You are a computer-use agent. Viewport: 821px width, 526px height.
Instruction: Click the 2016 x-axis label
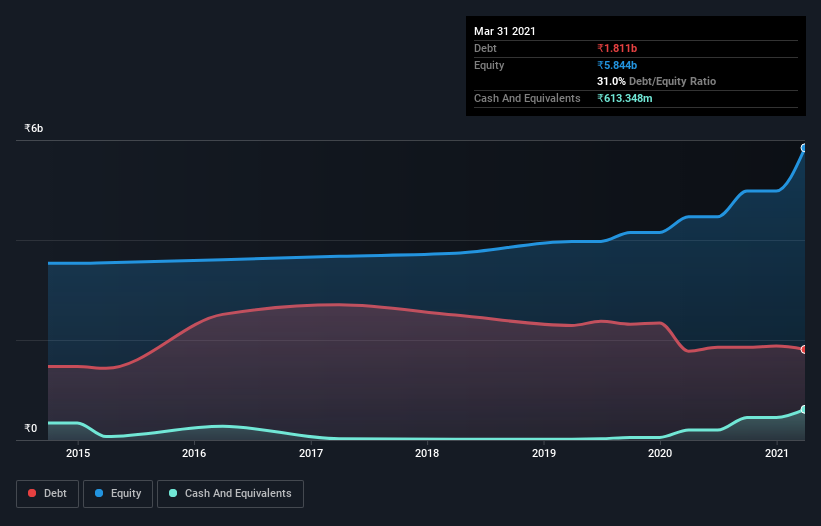[194, 453]
